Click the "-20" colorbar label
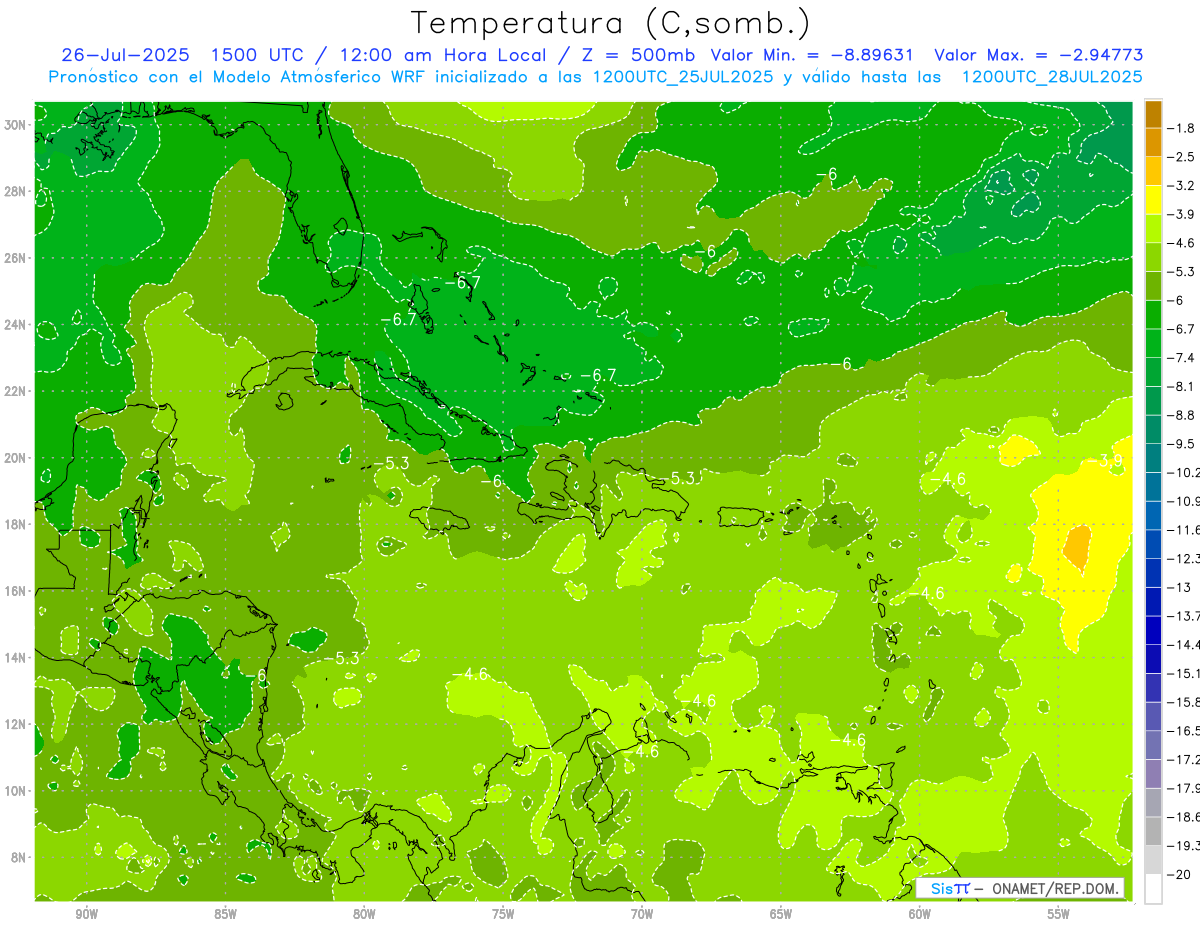Image resolution: width=1200 pixels, height=927 pixels. point(1180,874)
